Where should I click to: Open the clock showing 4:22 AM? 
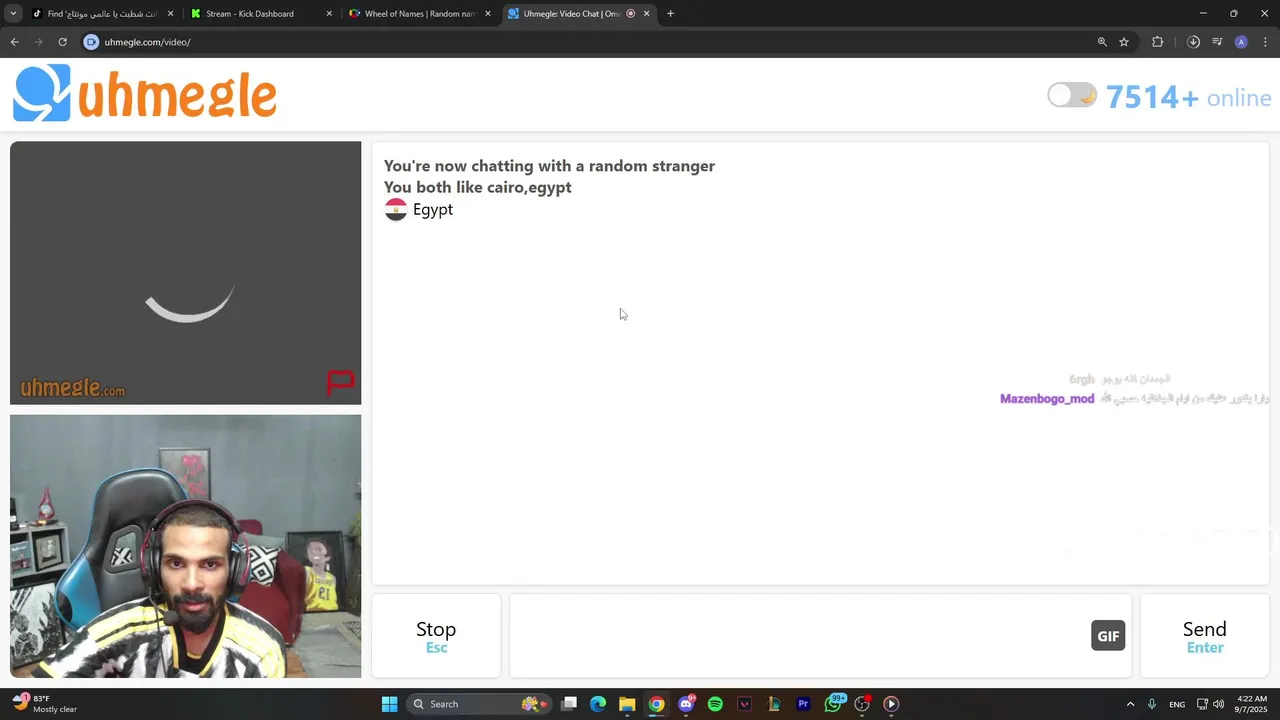[1252, 704]
